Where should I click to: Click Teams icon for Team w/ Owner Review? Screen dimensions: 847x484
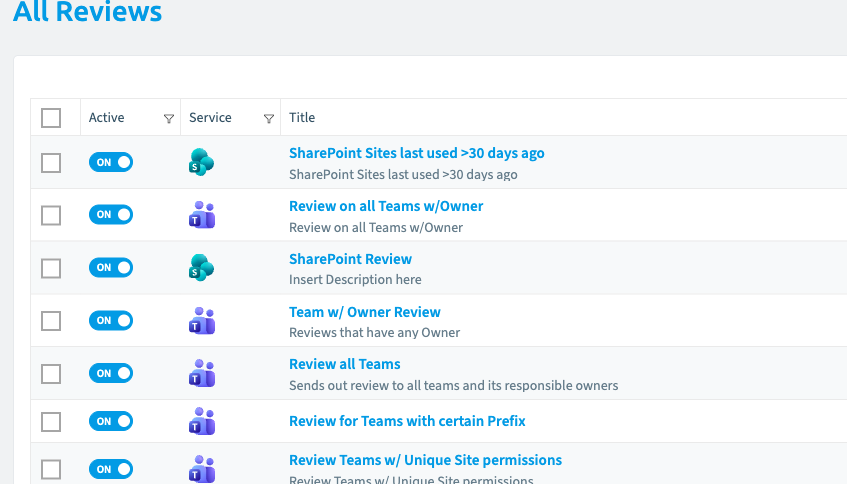[202, 320]
